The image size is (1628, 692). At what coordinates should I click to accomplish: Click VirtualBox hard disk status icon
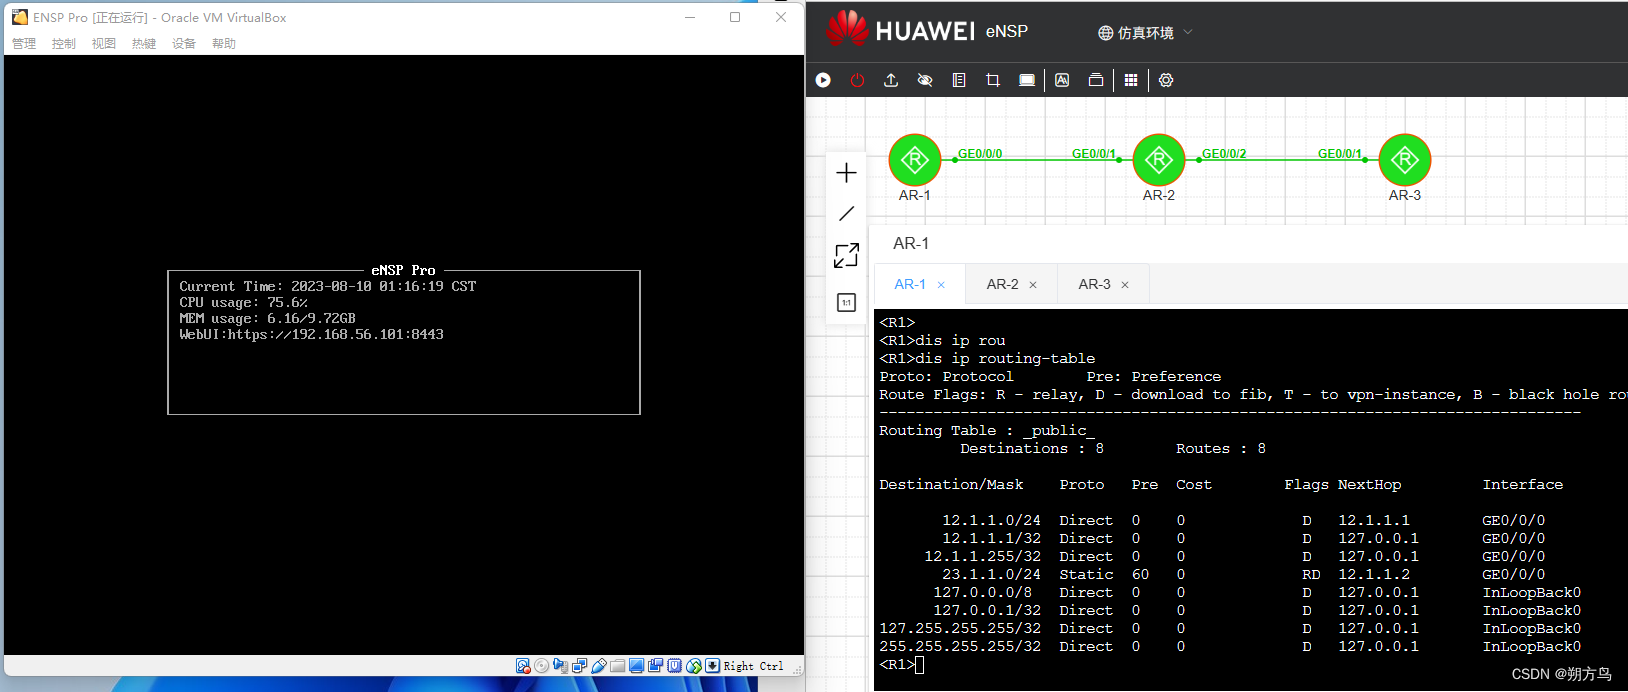click(x=523, y=666)
